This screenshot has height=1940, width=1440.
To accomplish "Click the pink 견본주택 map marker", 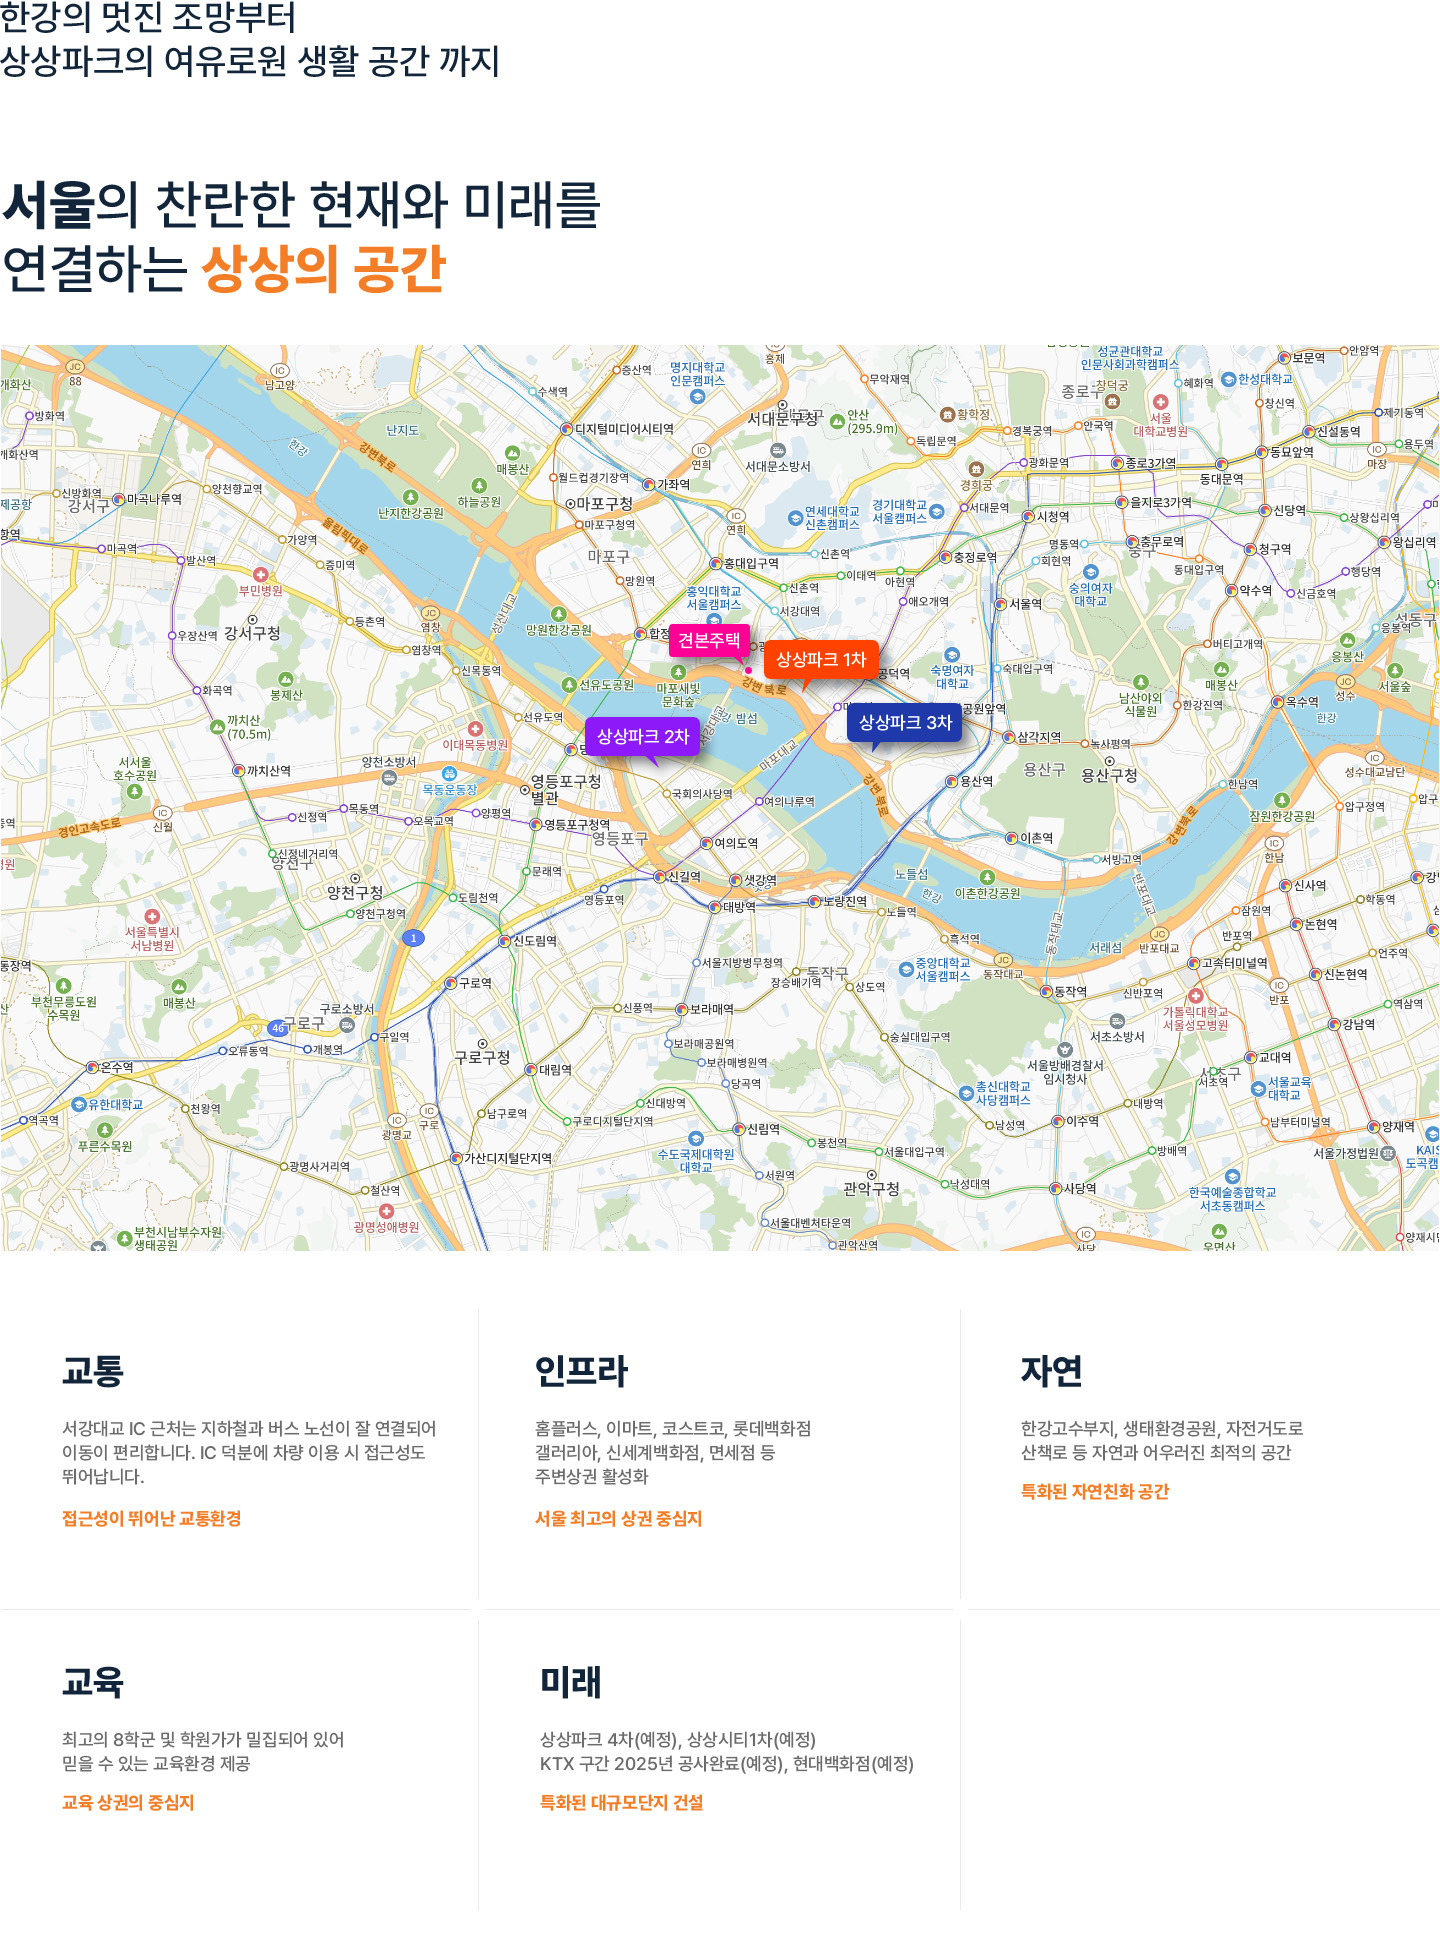I will point(709,640).
